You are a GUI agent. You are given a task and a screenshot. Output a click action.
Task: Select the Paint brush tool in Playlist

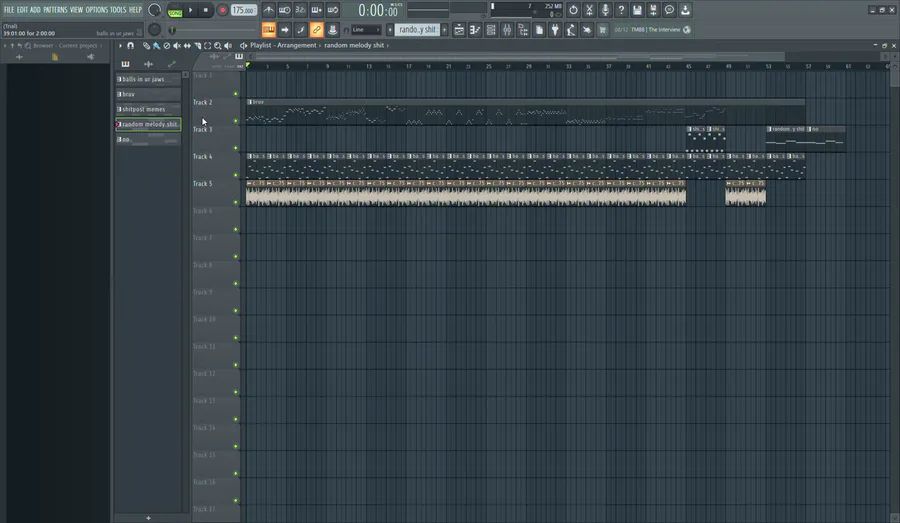point(156,45)
